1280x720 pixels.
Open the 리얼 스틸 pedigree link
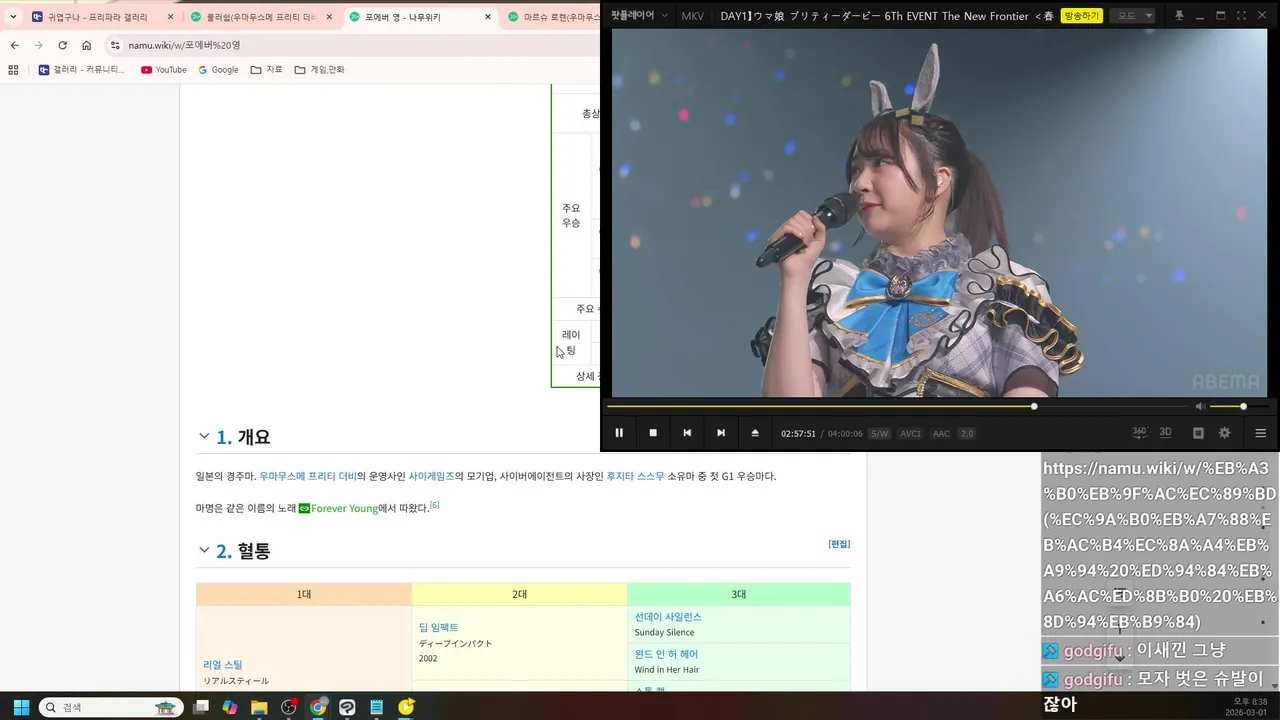tap(223, 664)
